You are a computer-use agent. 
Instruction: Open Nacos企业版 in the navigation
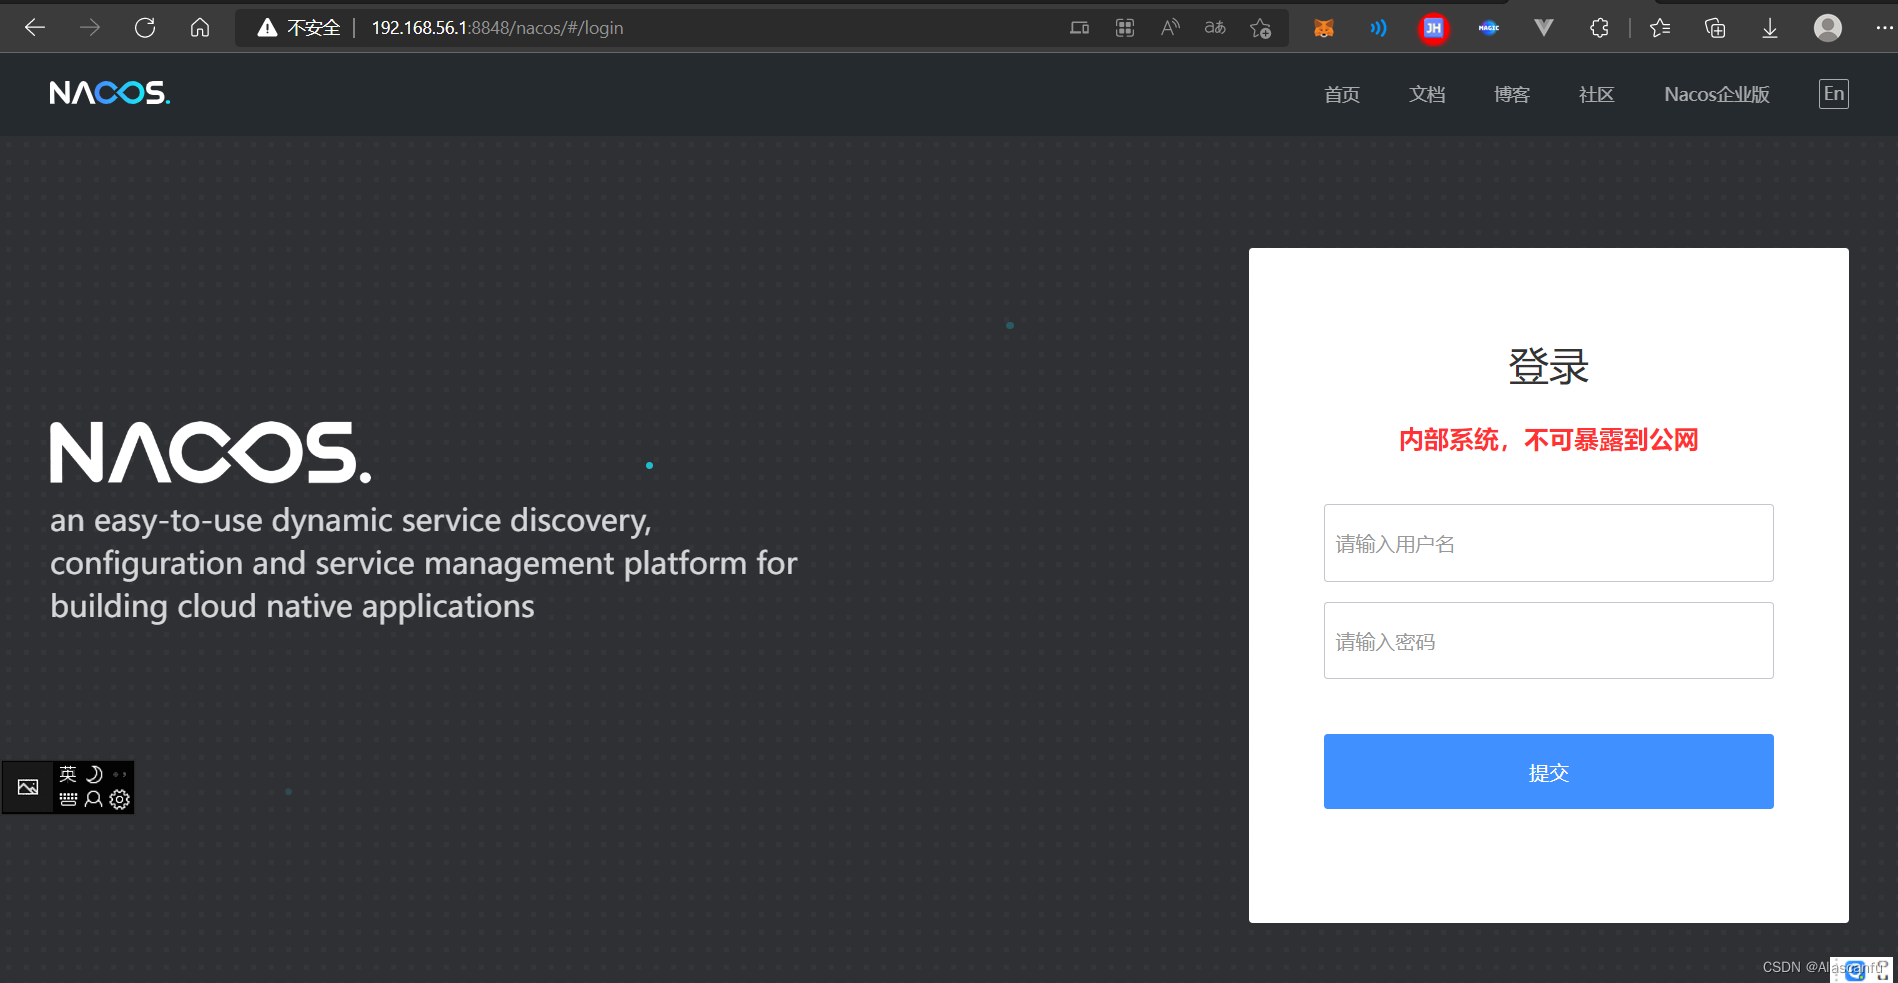point(1717,94)
